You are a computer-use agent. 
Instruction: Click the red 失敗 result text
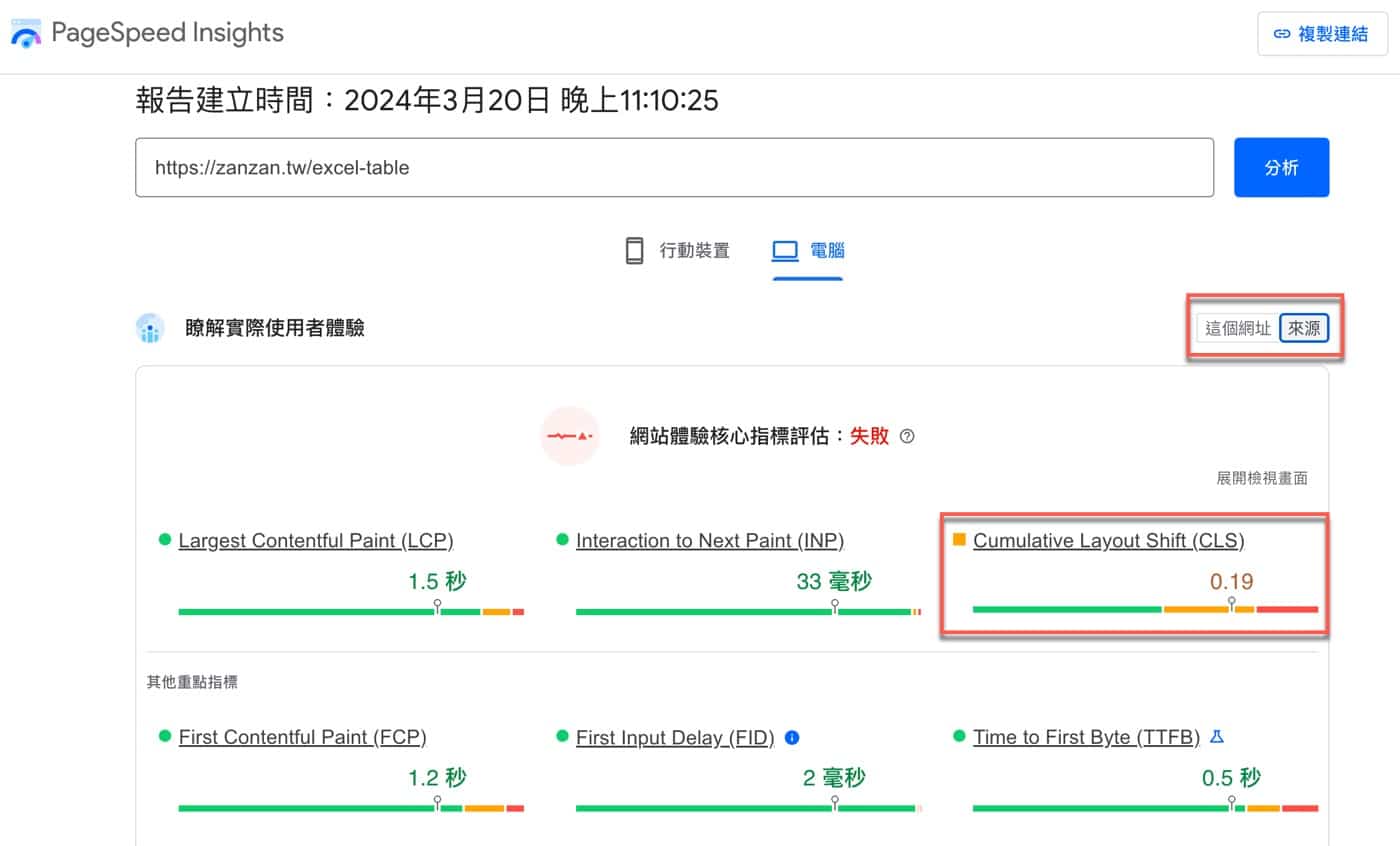click(x=870, y=436)
